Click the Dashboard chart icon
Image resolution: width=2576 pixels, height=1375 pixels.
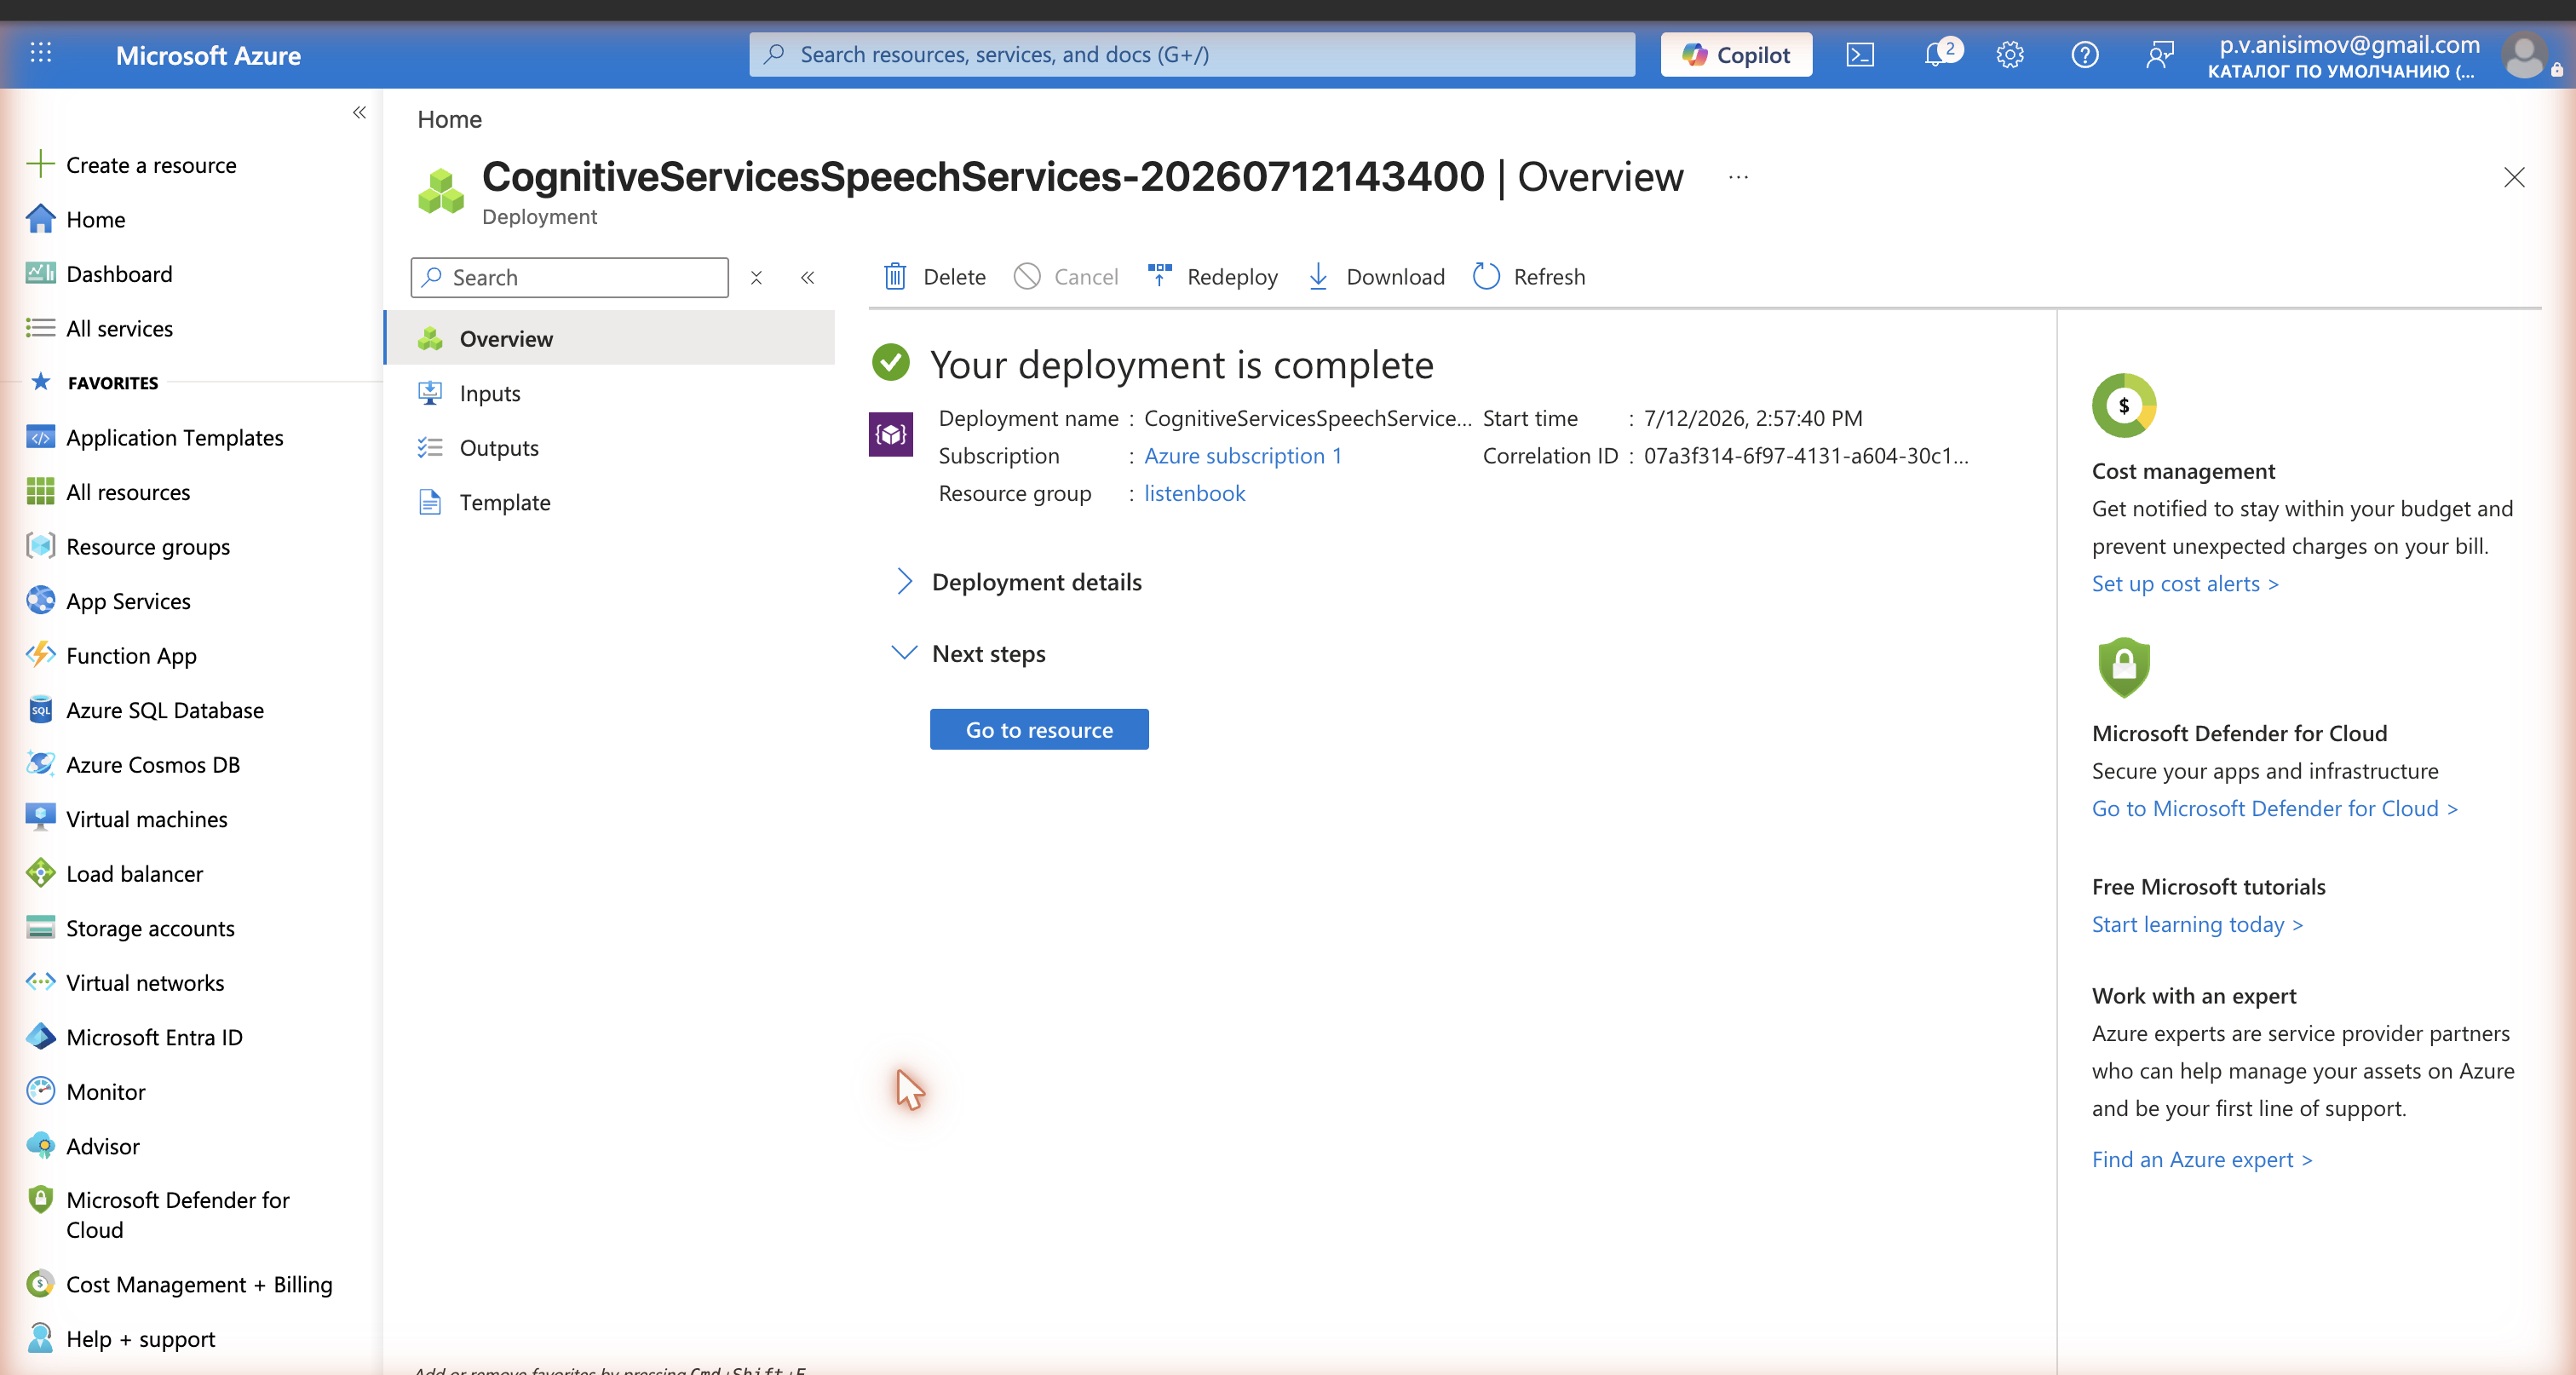tap(40, 273)
